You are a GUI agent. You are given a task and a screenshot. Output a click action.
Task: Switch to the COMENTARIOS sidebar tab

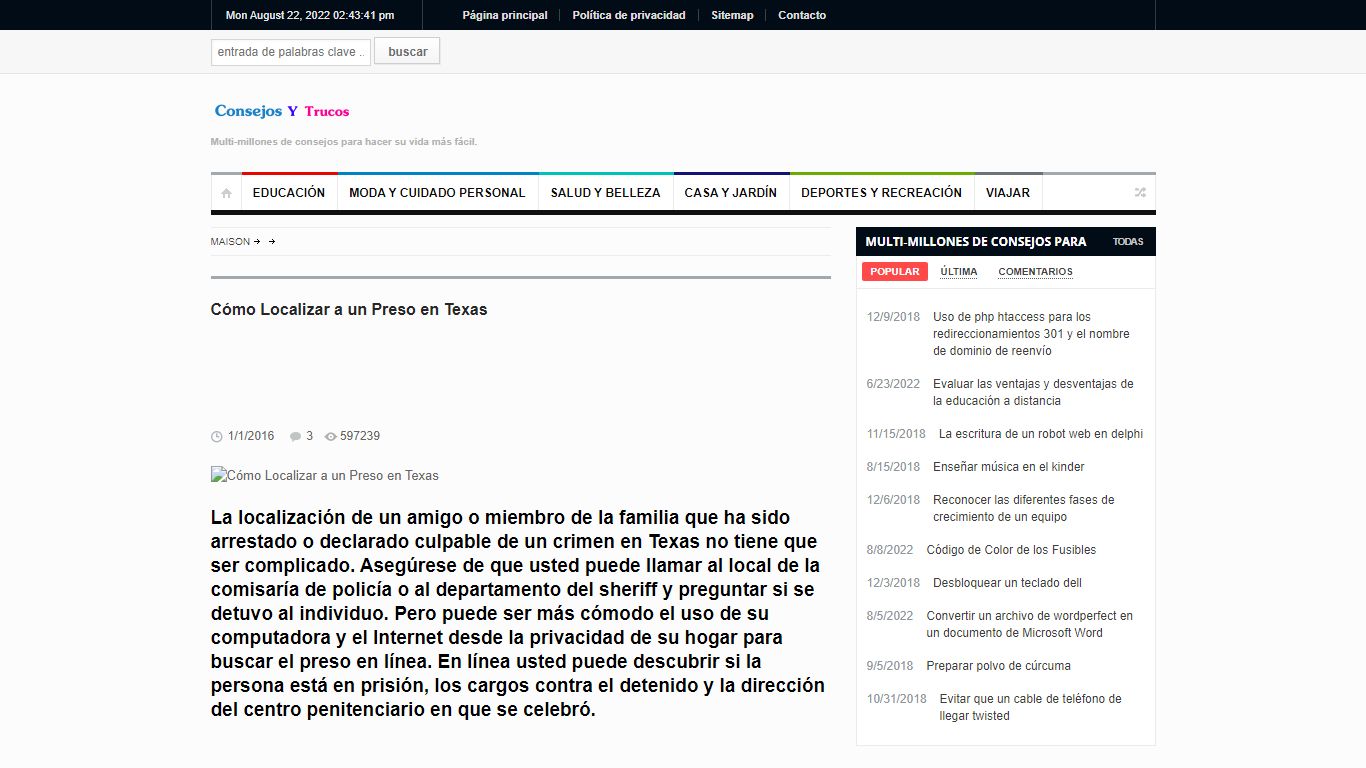pos(1035,272)
